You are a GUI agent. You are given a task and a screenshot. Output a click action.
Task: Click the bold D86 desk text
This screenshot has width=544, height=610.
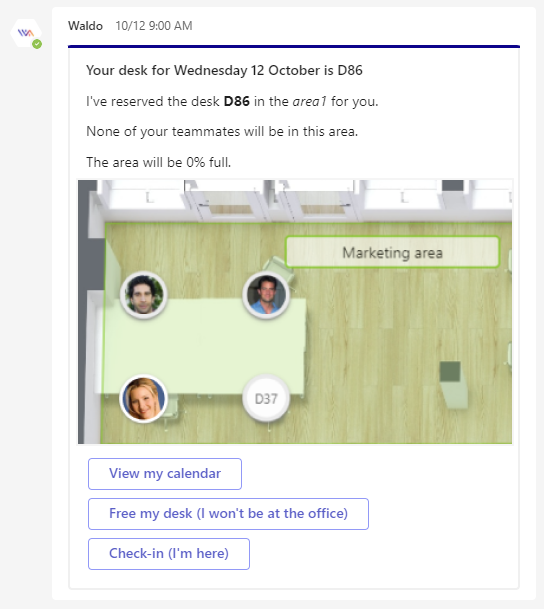pyautogui.click(x=237, y=102)
